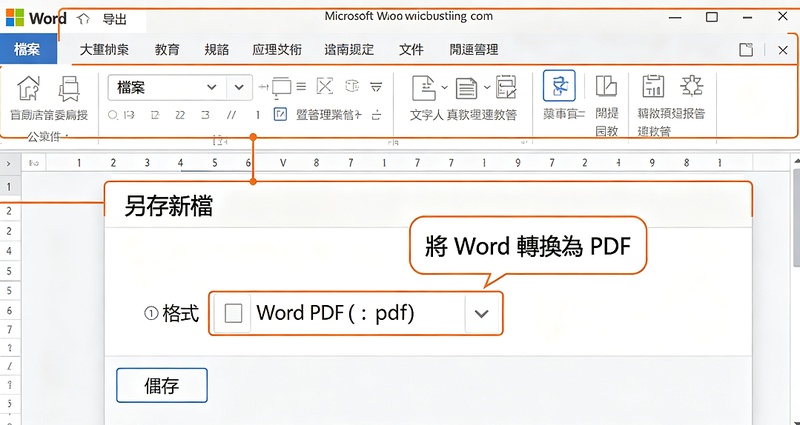
Task: Click the 文字人 真教理連教管 label
Action: coord(463,115)
